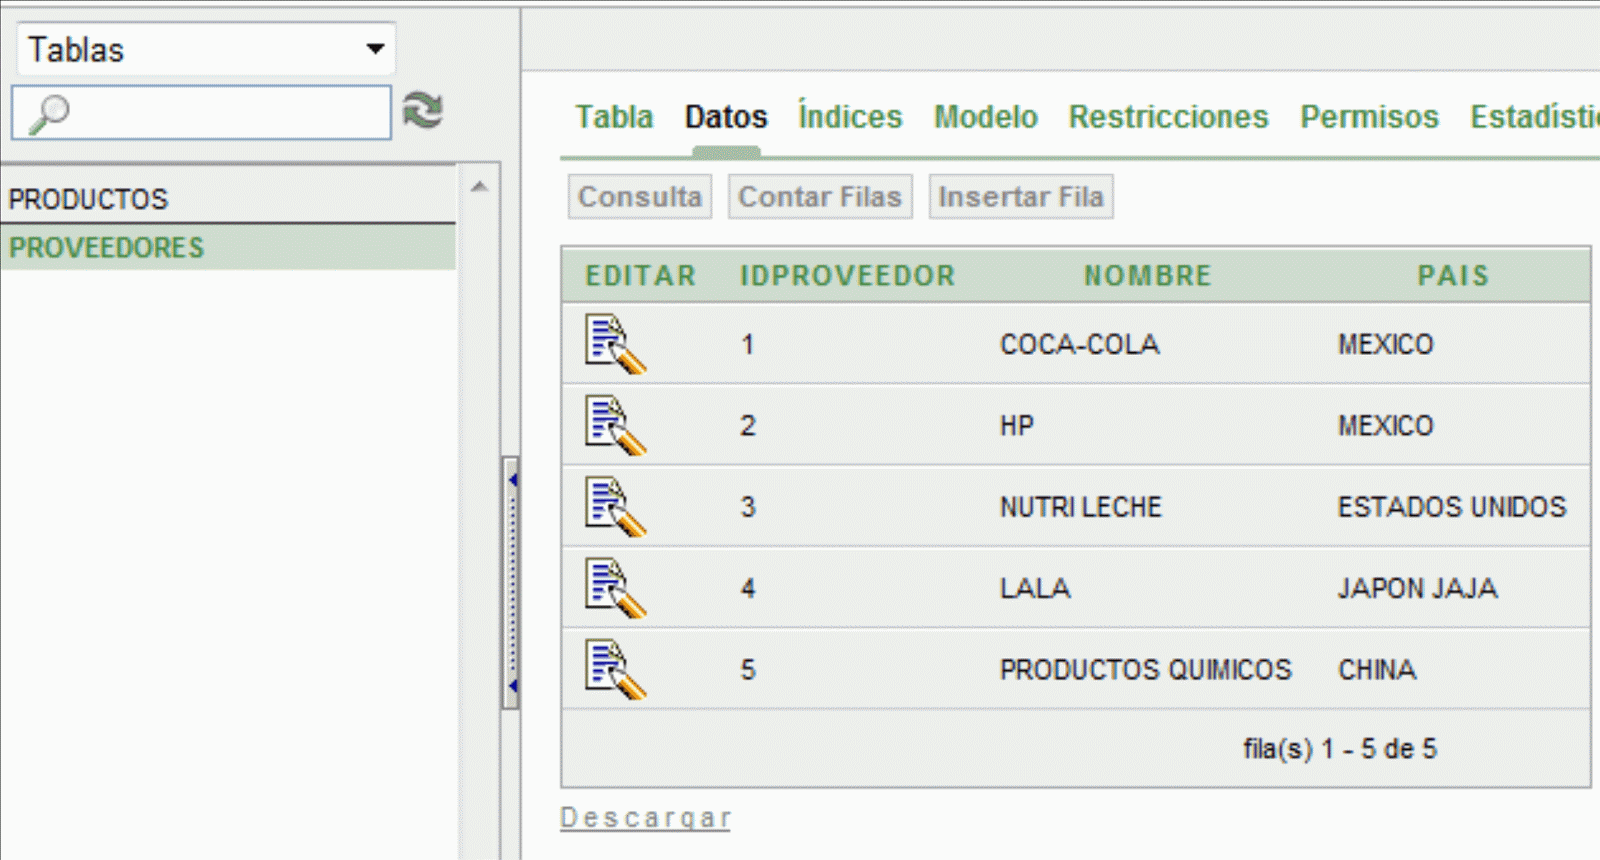Click the HP name cell
This screenshot has width=1600, height=860.
pyautogui.click(x=1017, y=425)
